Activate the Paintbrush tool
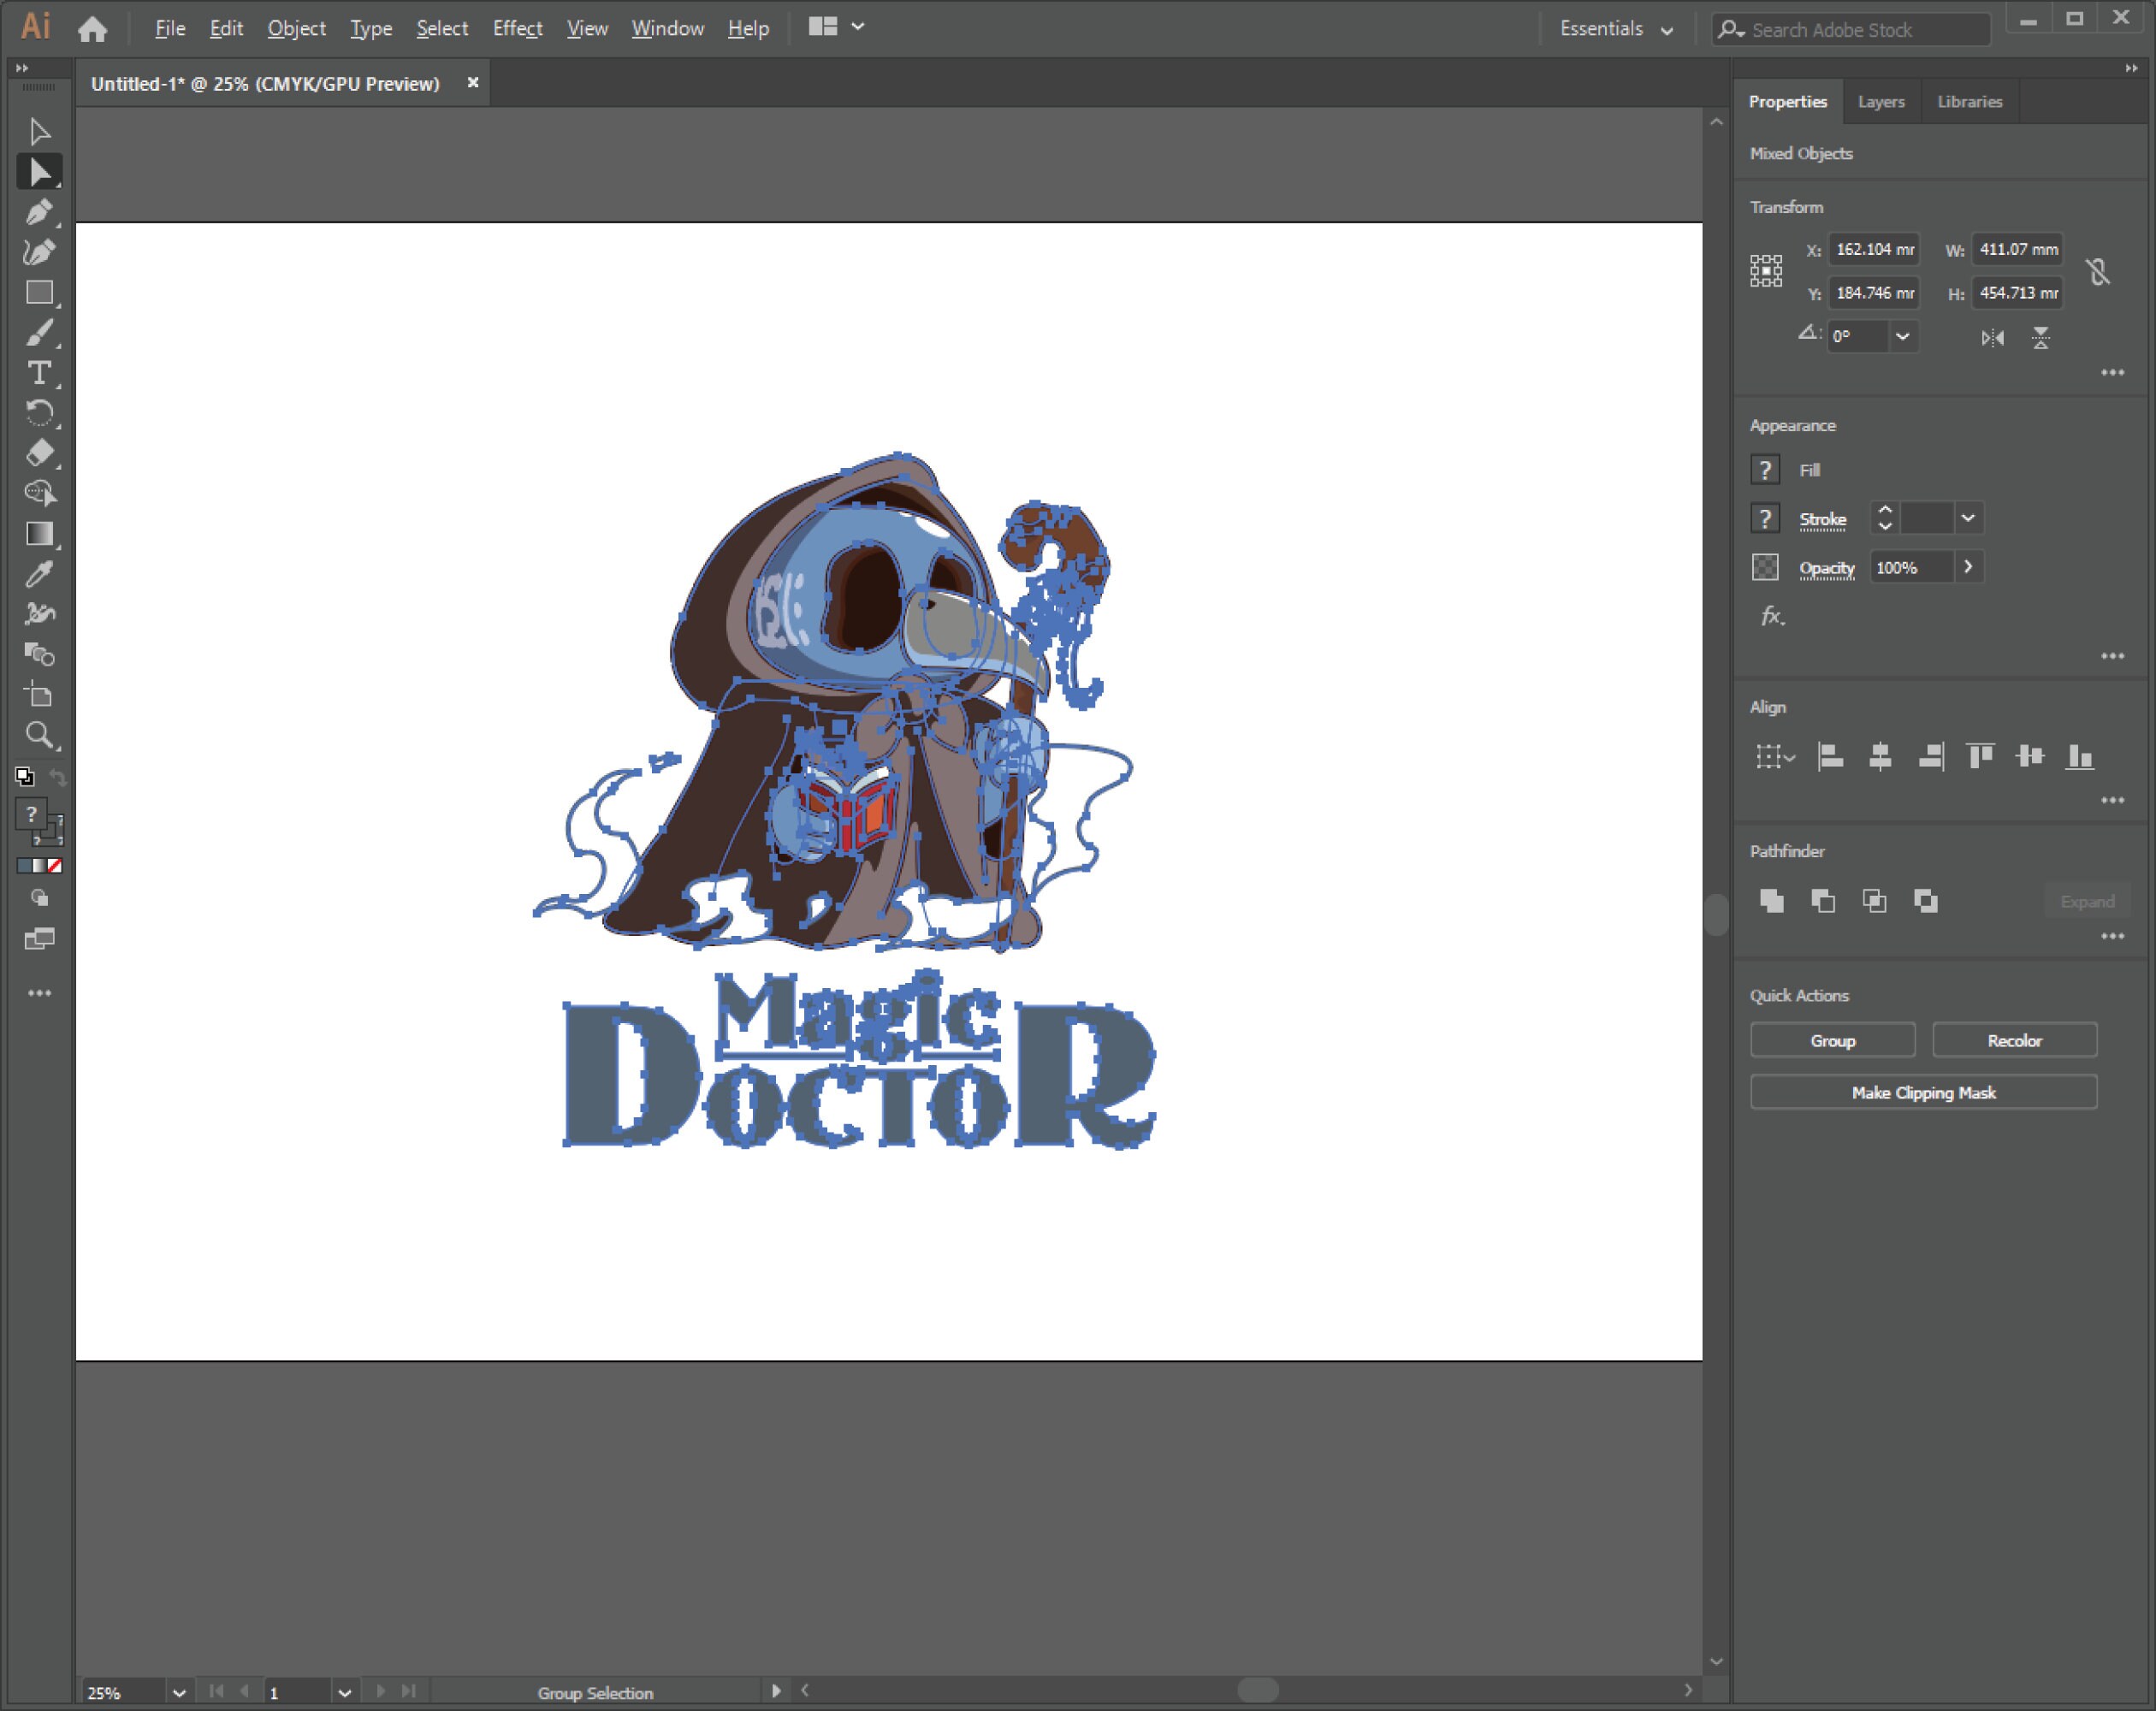This screenshot has width=2156, height=1711. 40,333
